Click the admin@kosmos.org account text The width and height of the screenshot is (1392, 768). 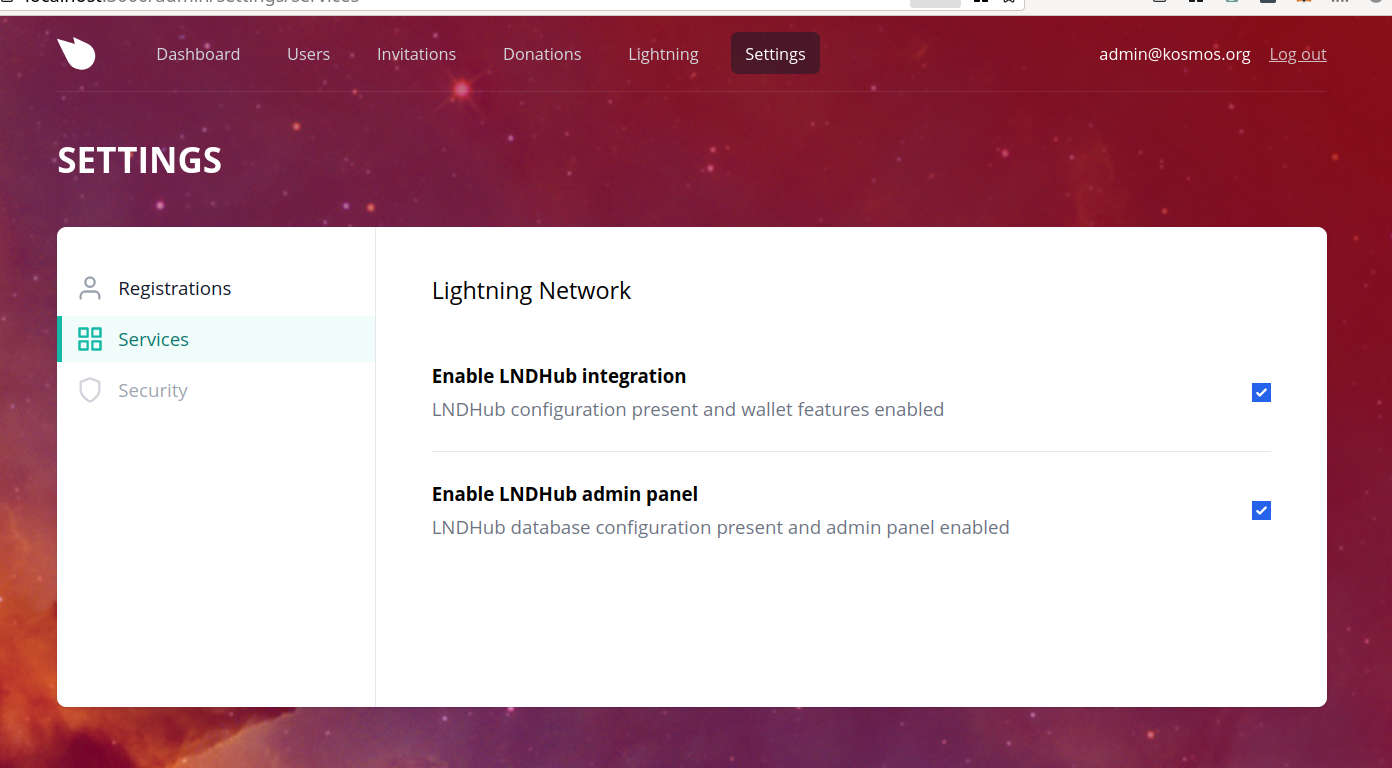pos(1174,54)
